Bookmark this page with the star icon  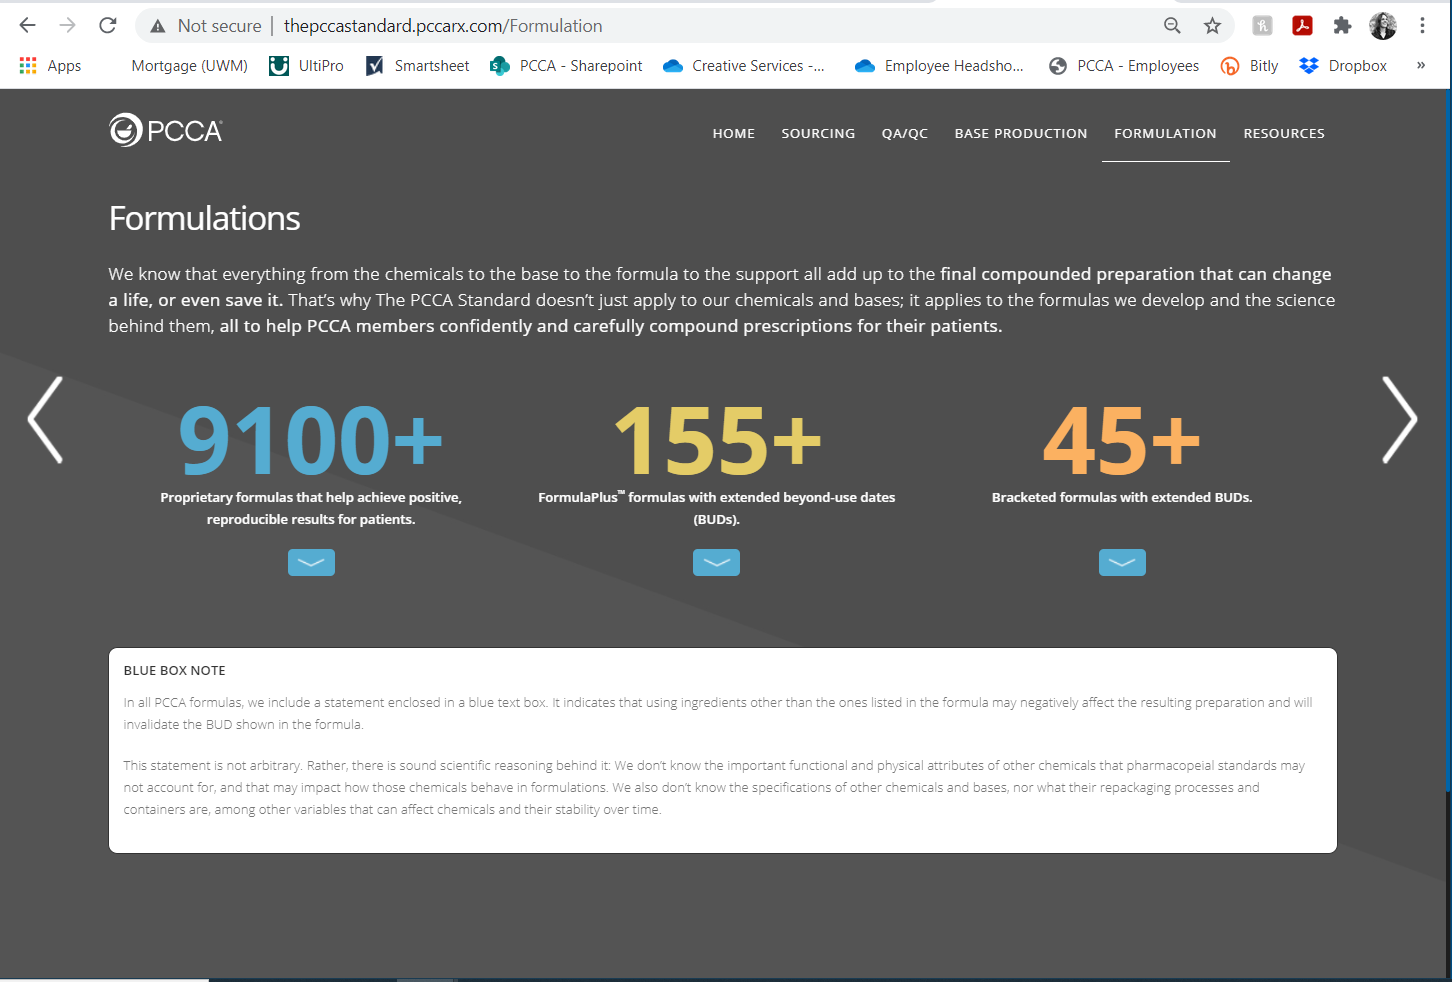(x=1212, y=26)
